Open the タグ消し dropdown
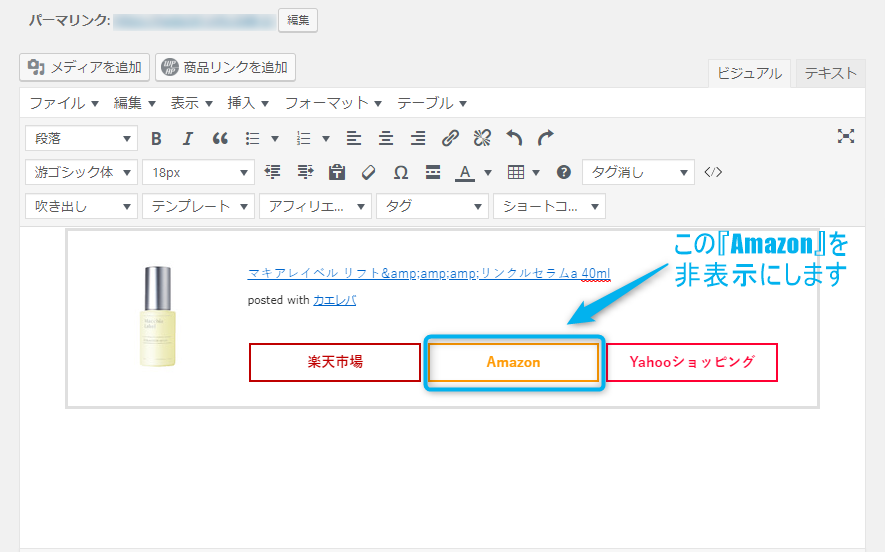The image size is (885, 552). click(x=638, y=172)
